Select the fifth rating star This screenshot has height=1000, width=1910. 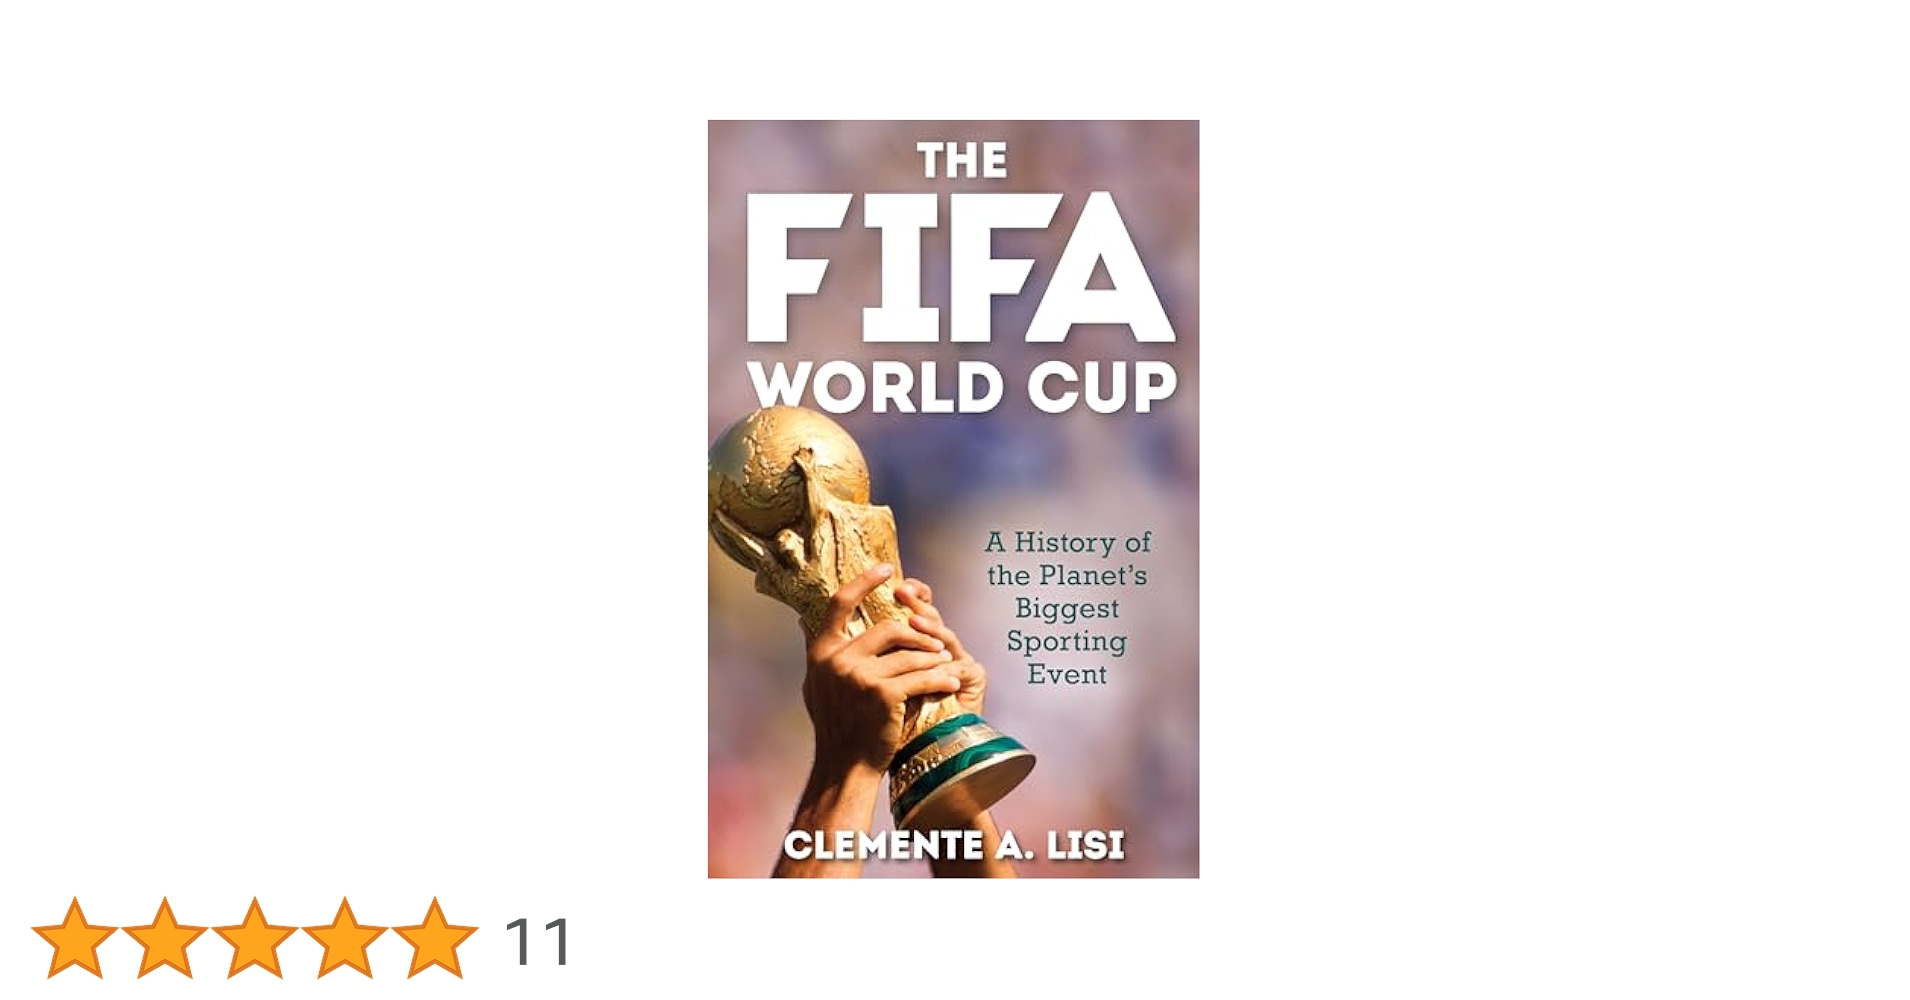(x=434, y=938)
